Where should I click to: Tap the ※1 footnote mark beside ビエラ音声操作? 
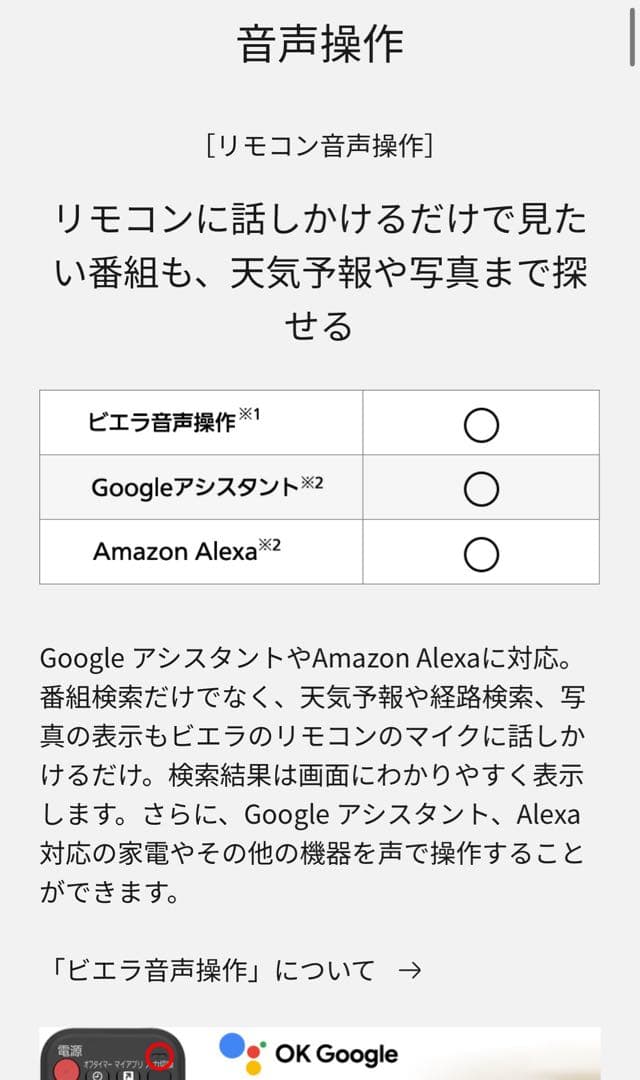click(x=249, y=414)
